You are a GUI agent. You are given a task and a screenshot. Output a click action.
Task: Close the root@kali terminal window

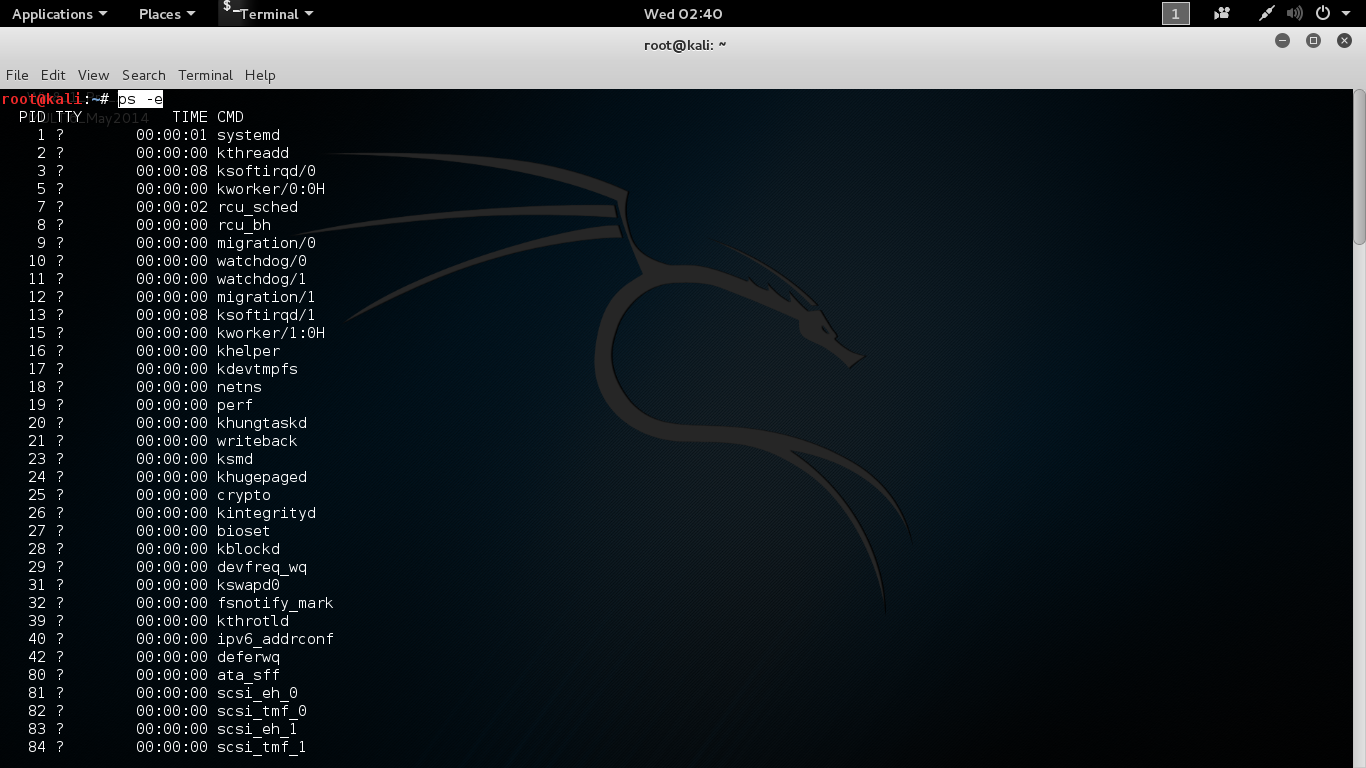1345,41
